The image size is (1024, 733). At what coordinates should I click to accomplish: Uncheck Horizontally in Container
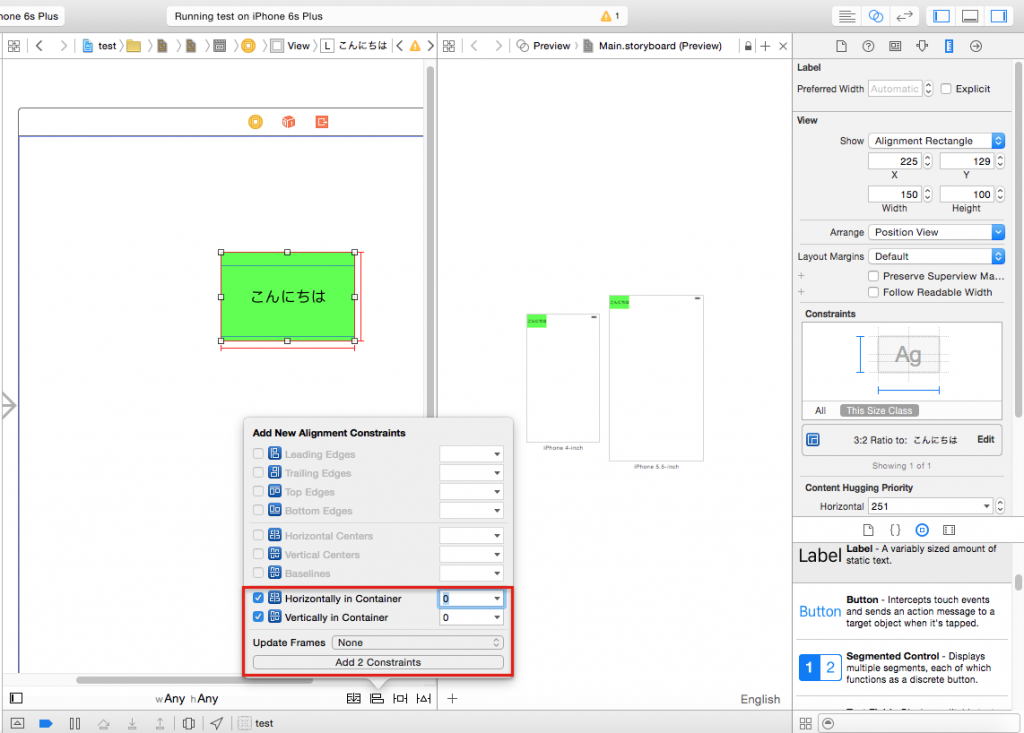click(258, 598)
